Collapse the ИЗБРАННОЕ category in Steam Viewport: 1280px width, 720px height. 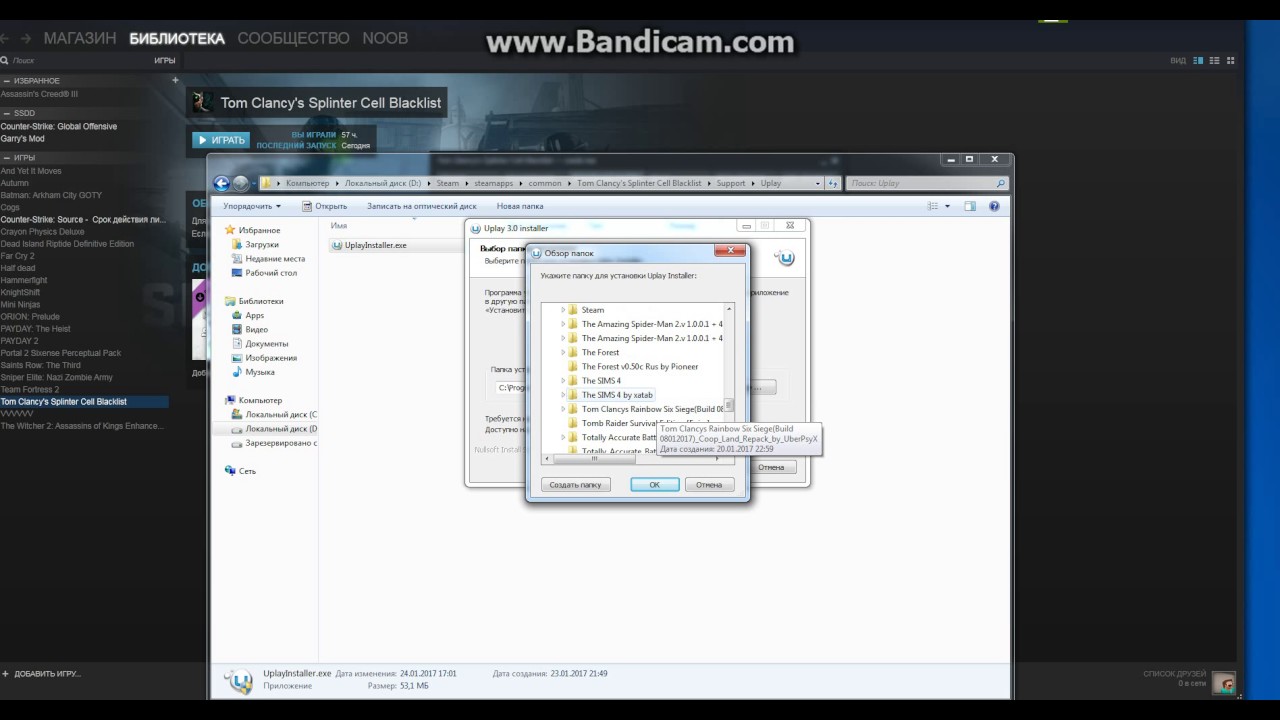click(x=7, y=81)
